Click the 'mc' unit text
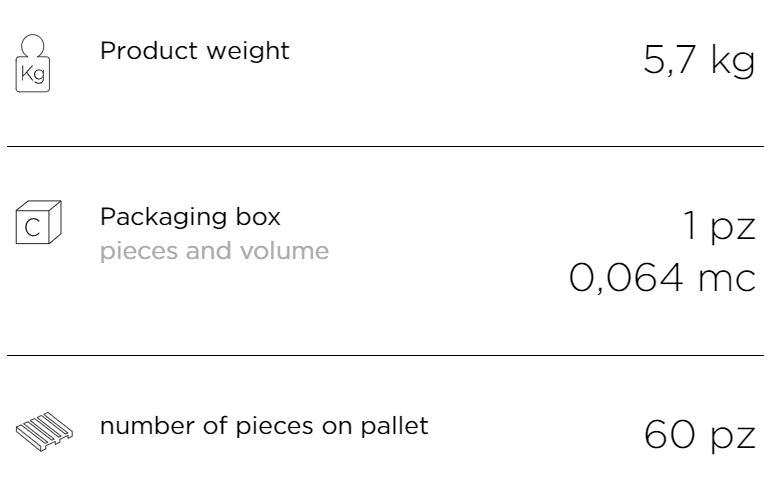 click(x=727, y=281)
